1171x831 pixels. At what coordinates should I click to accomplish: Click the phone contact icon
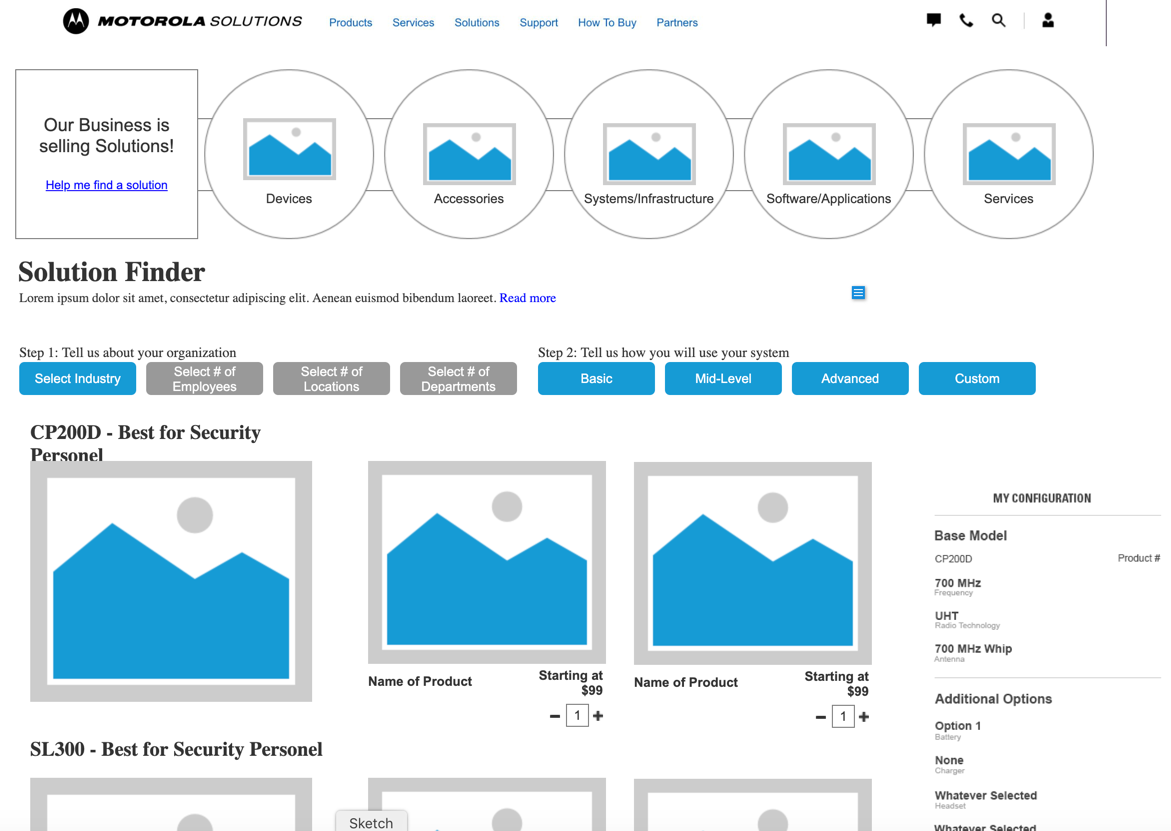(965, 20)
